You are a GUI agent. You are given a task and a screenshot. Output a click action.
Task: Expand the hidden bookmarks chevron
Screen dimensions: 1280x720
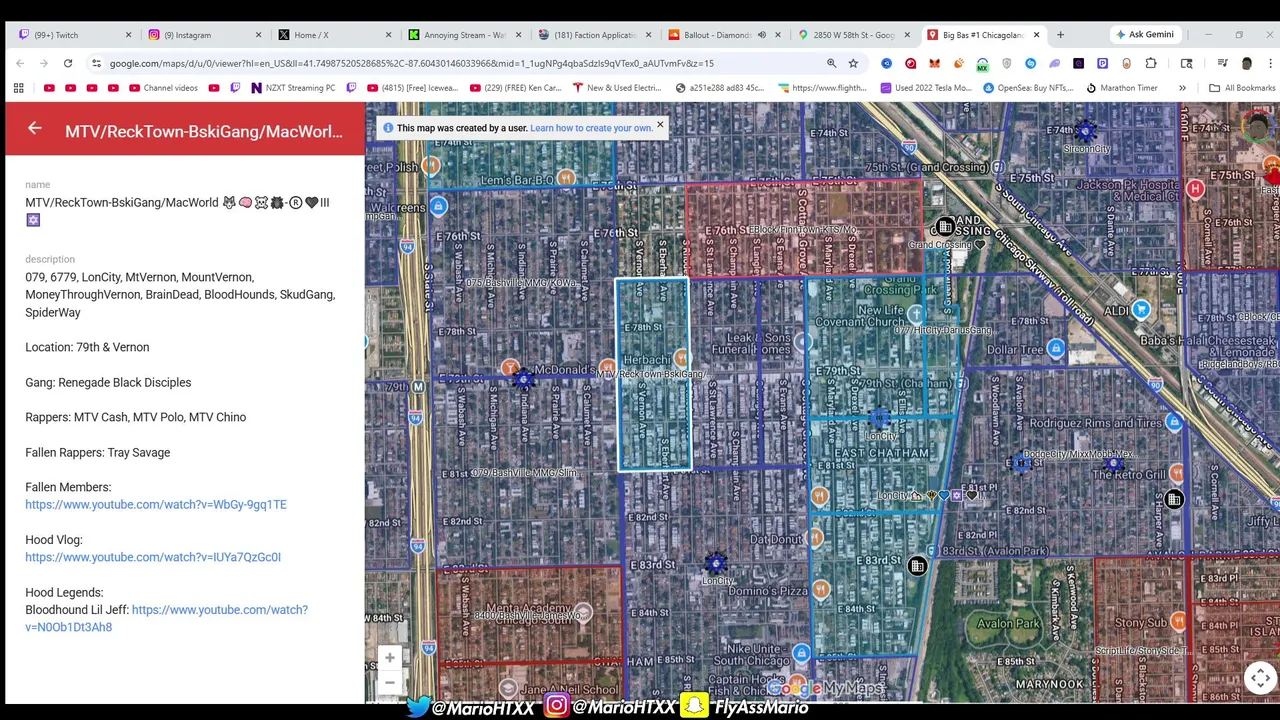1182,88
